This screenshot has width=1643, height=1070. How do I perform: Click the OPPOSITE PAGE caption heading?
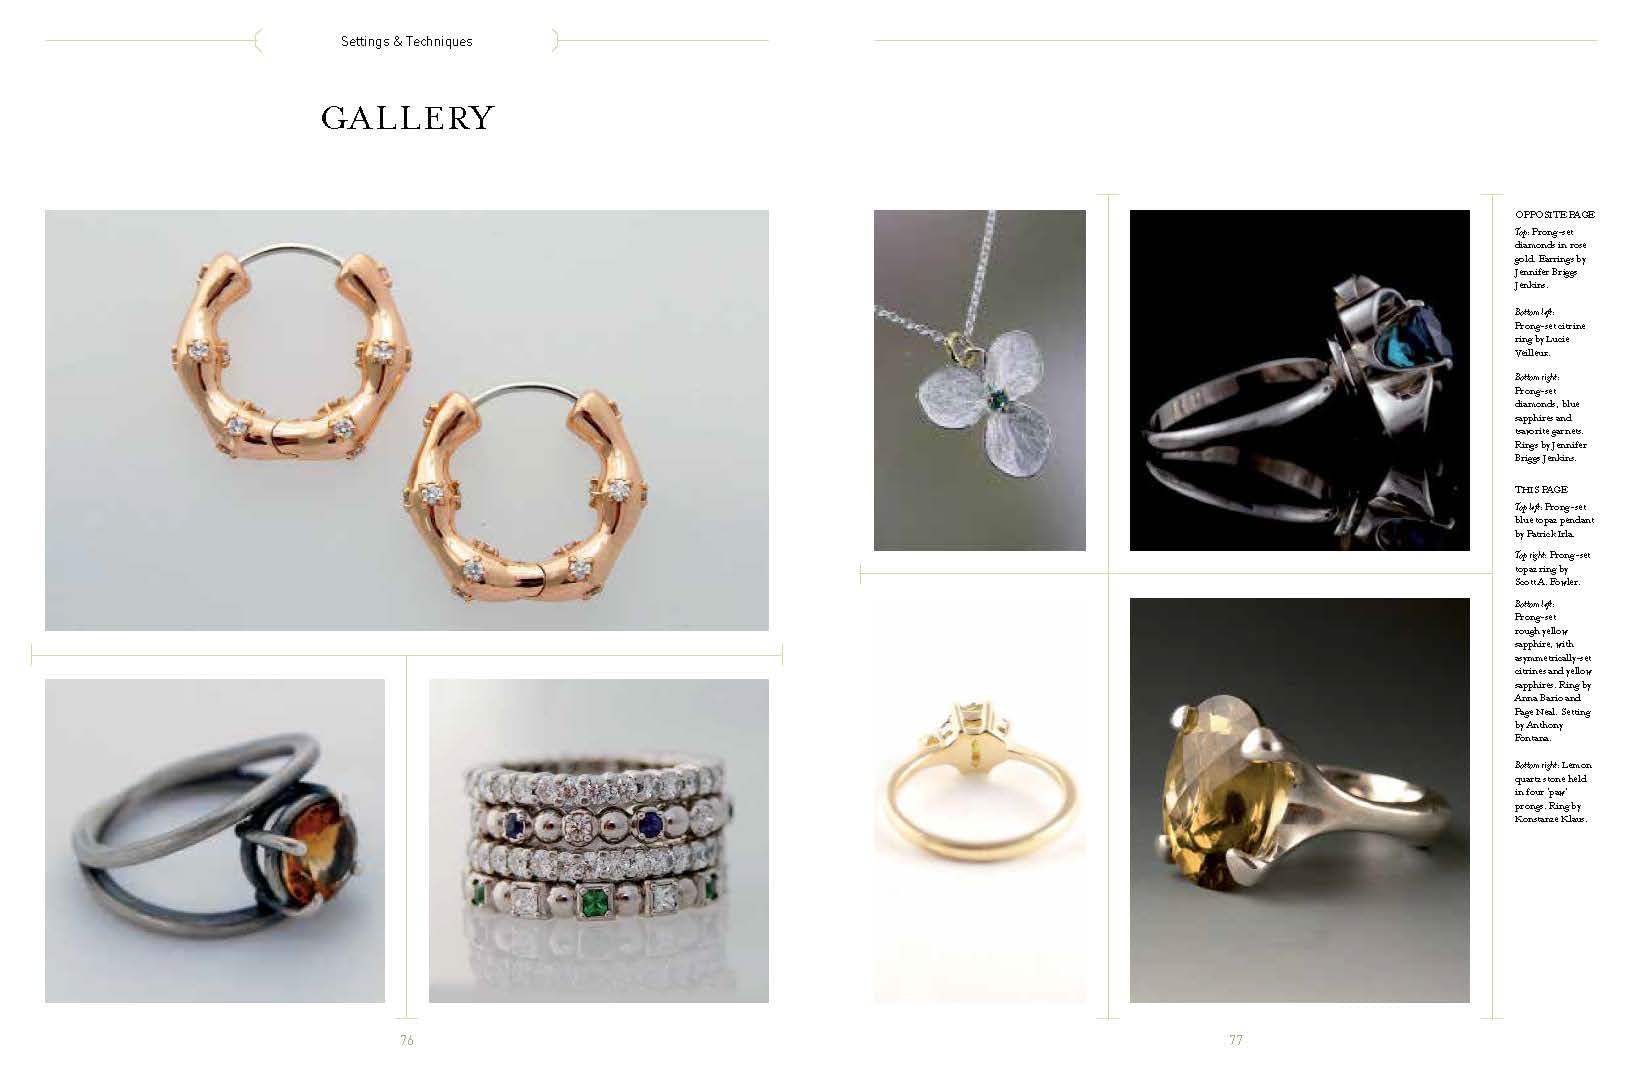(1554, 215)
